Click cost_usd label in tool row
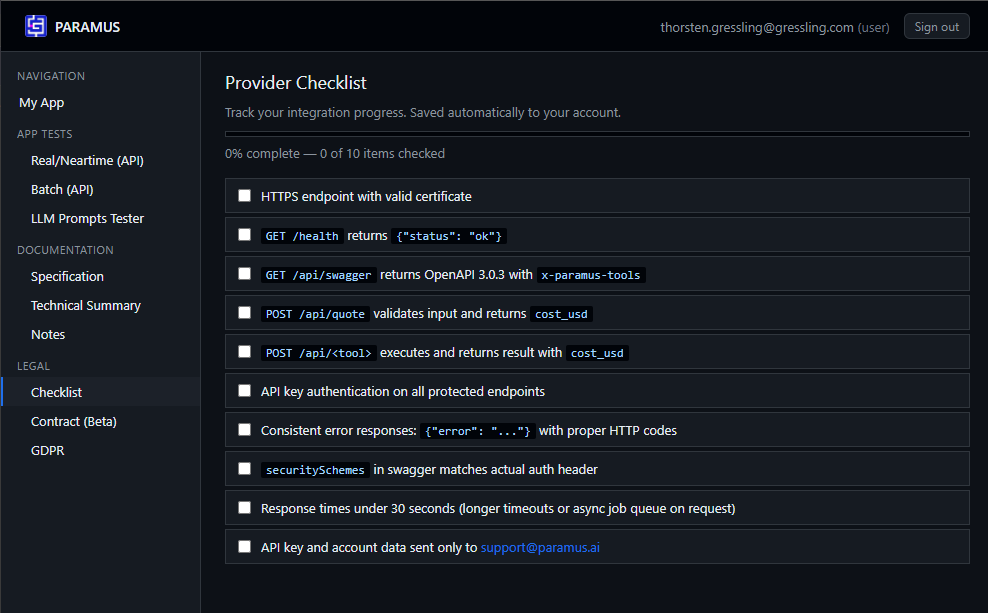 click(x=597, y=353)
